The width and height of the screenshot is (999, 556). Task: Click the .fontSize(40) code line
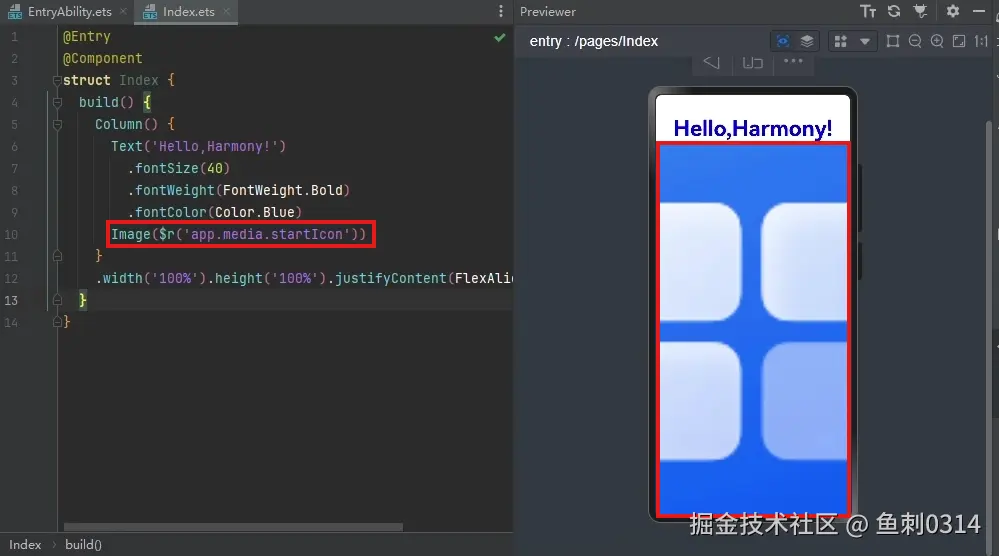[178, 168]
